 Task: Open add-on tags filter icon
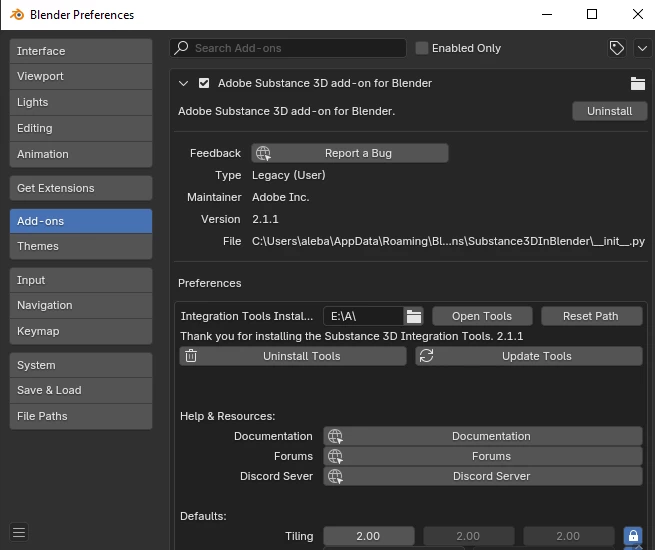pos(617,48)
